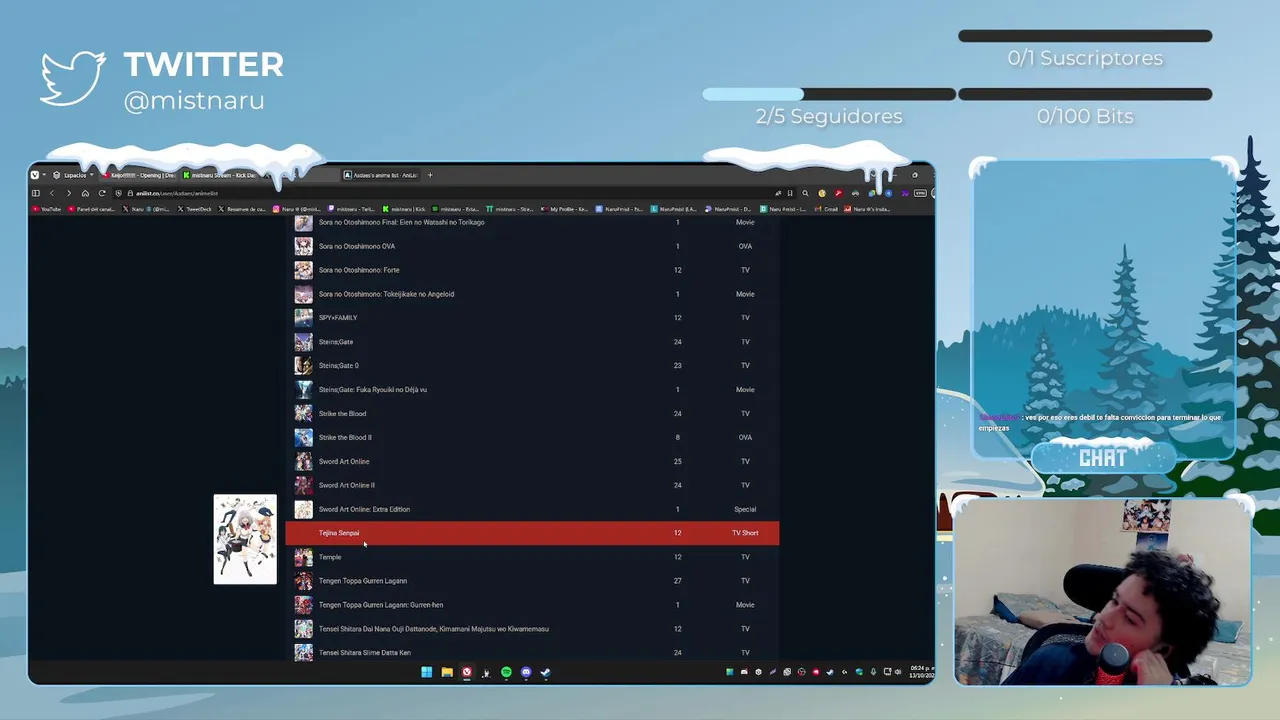
Task: Toggle the browser side panel icon
Action: (x=35, y=193)
